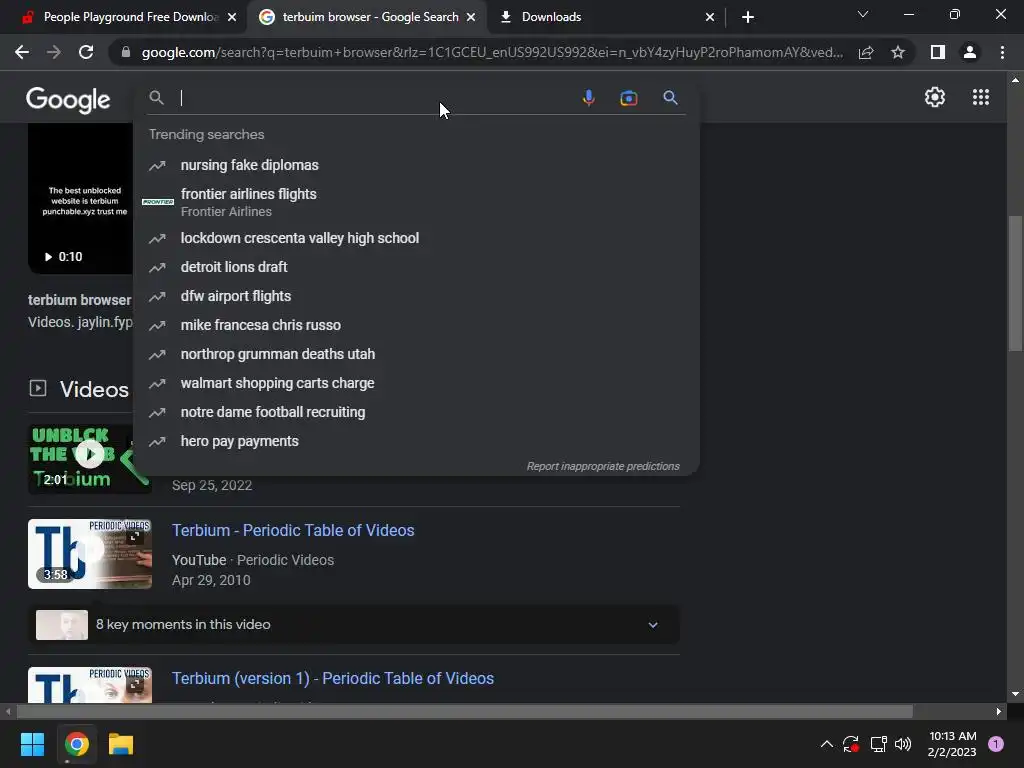Click the vertical page scrollbar
The image size is (1024, 768).
[1015, 283]
